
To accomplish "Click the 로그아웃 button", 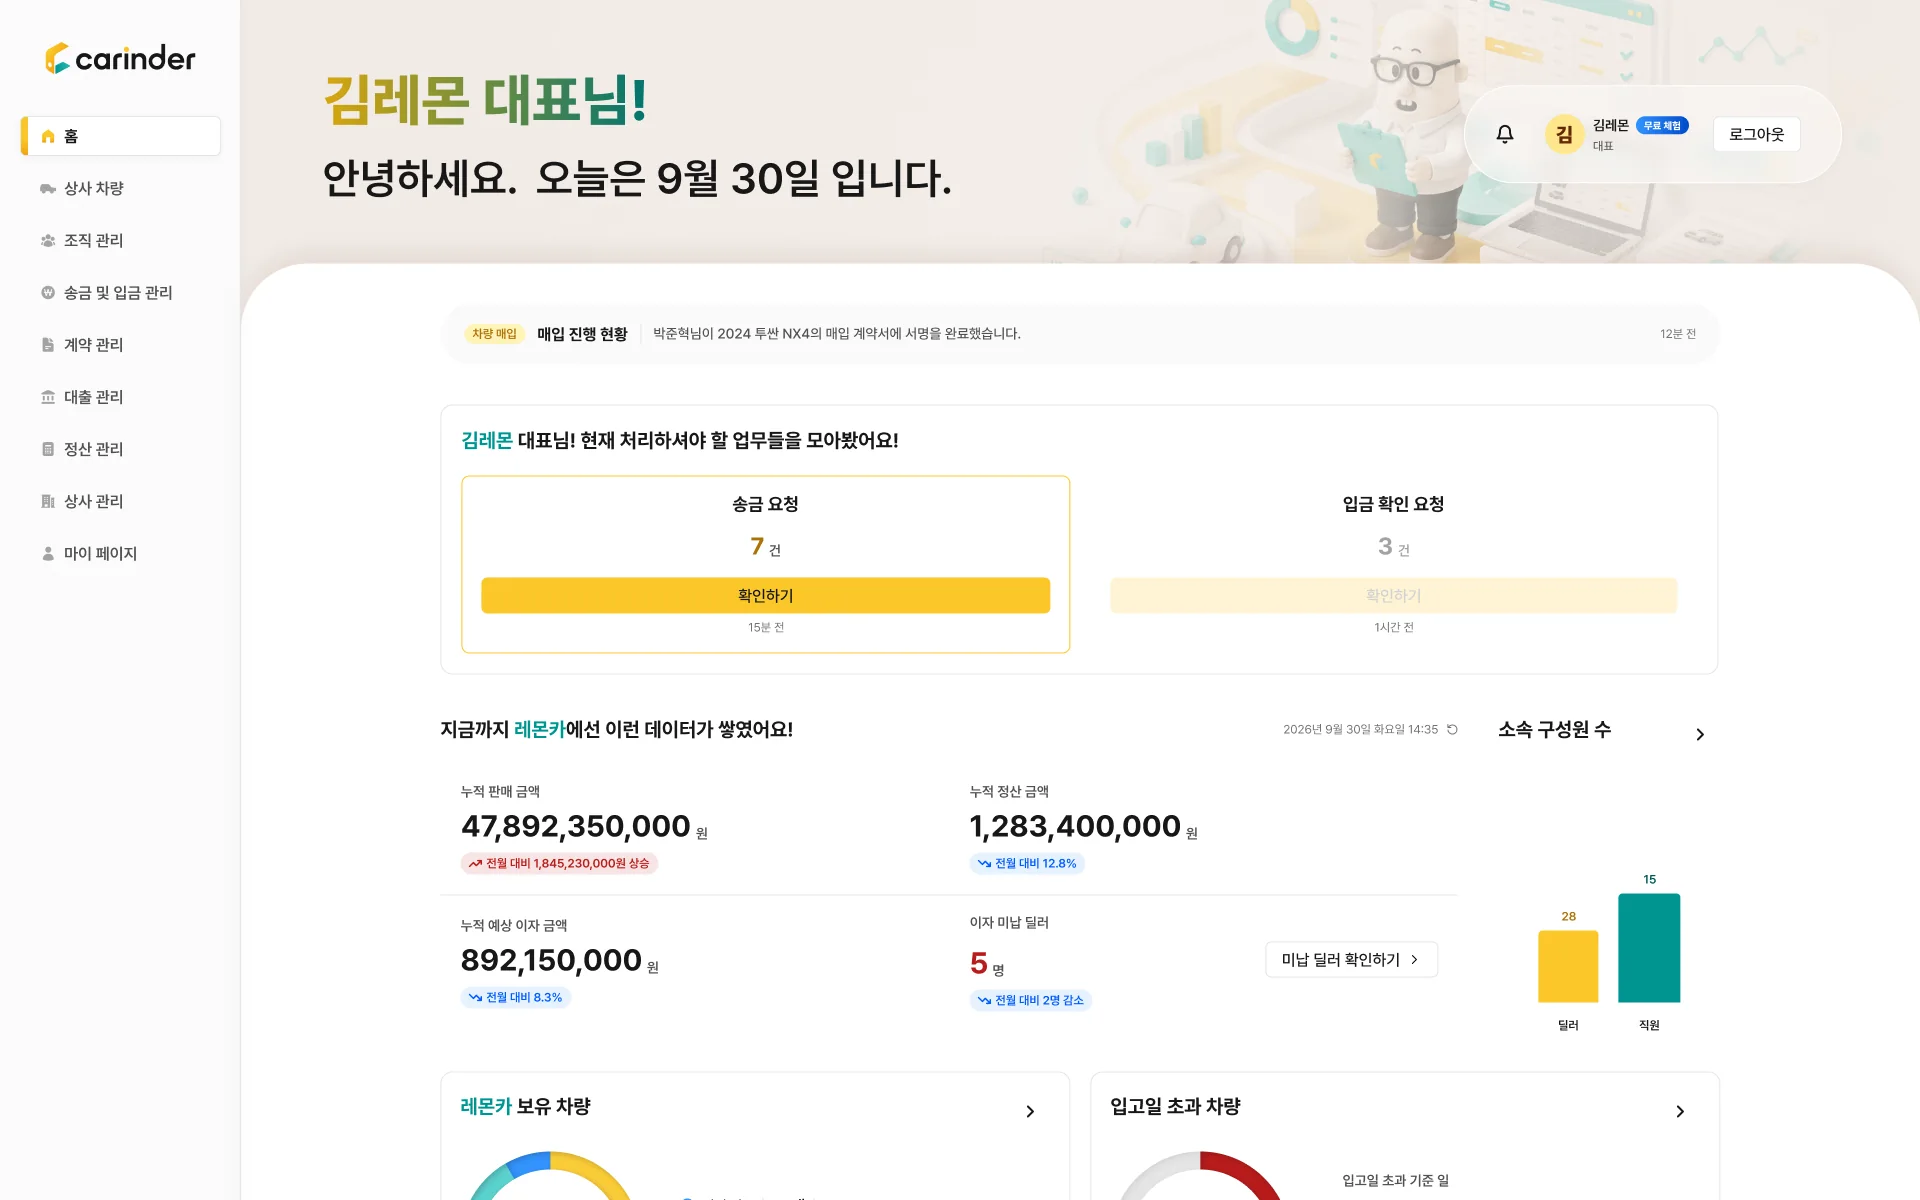I will (1756, 134).
